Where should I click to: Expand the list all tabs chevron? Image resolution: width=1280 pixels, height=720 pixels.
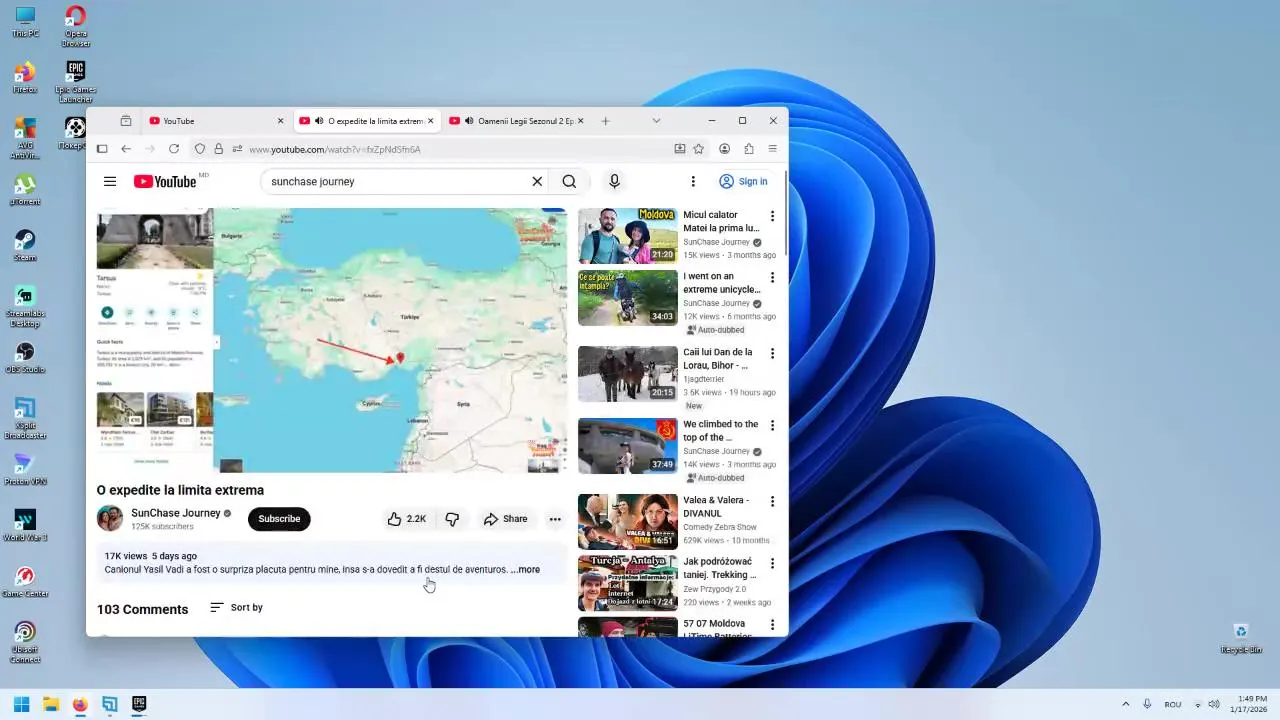click(x=656, y=121)
